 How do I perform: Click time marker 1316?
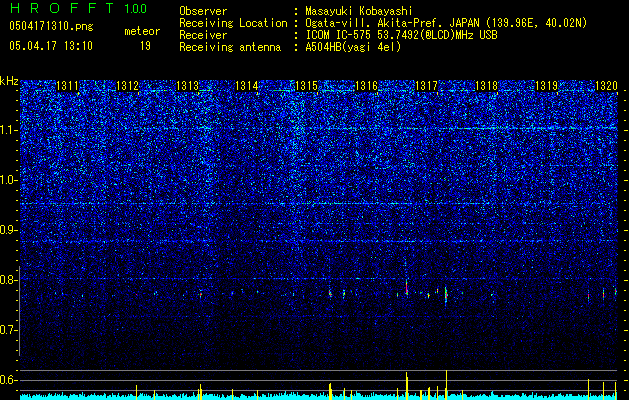point(367,86)
